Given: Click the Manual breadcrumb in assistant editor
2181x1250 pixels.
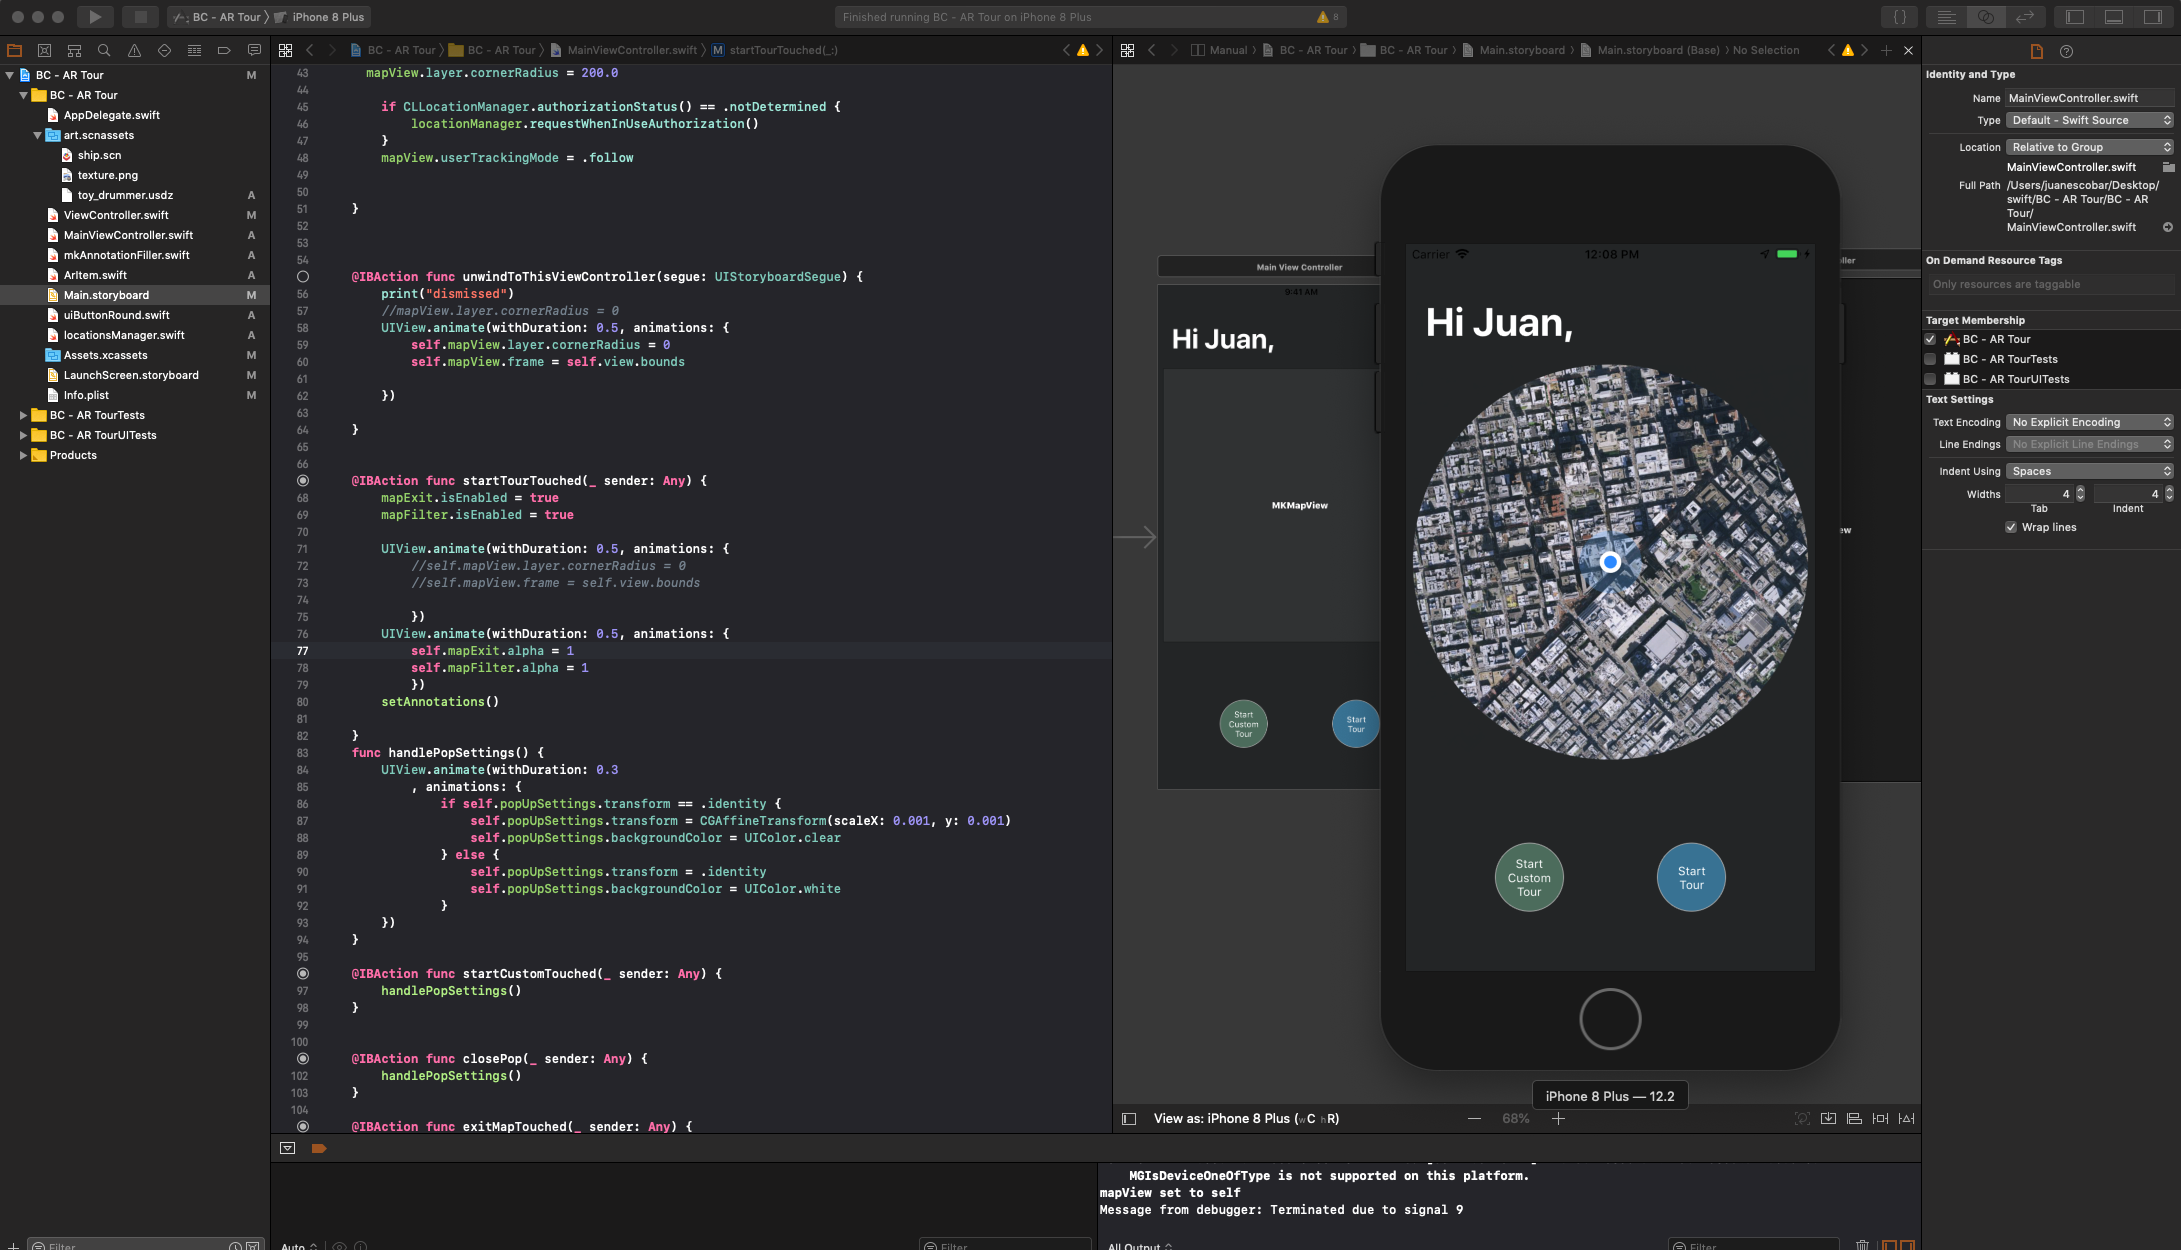Looking at the screenshot, I should tap(1219, 50).
